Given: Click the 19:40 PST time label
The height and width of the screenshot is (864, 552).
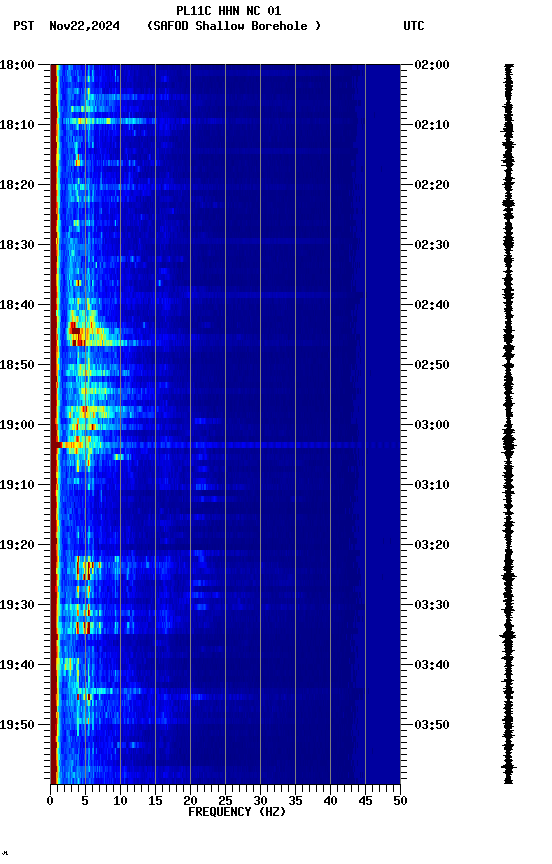Looking at the screenshot, I should pos(17,665).
